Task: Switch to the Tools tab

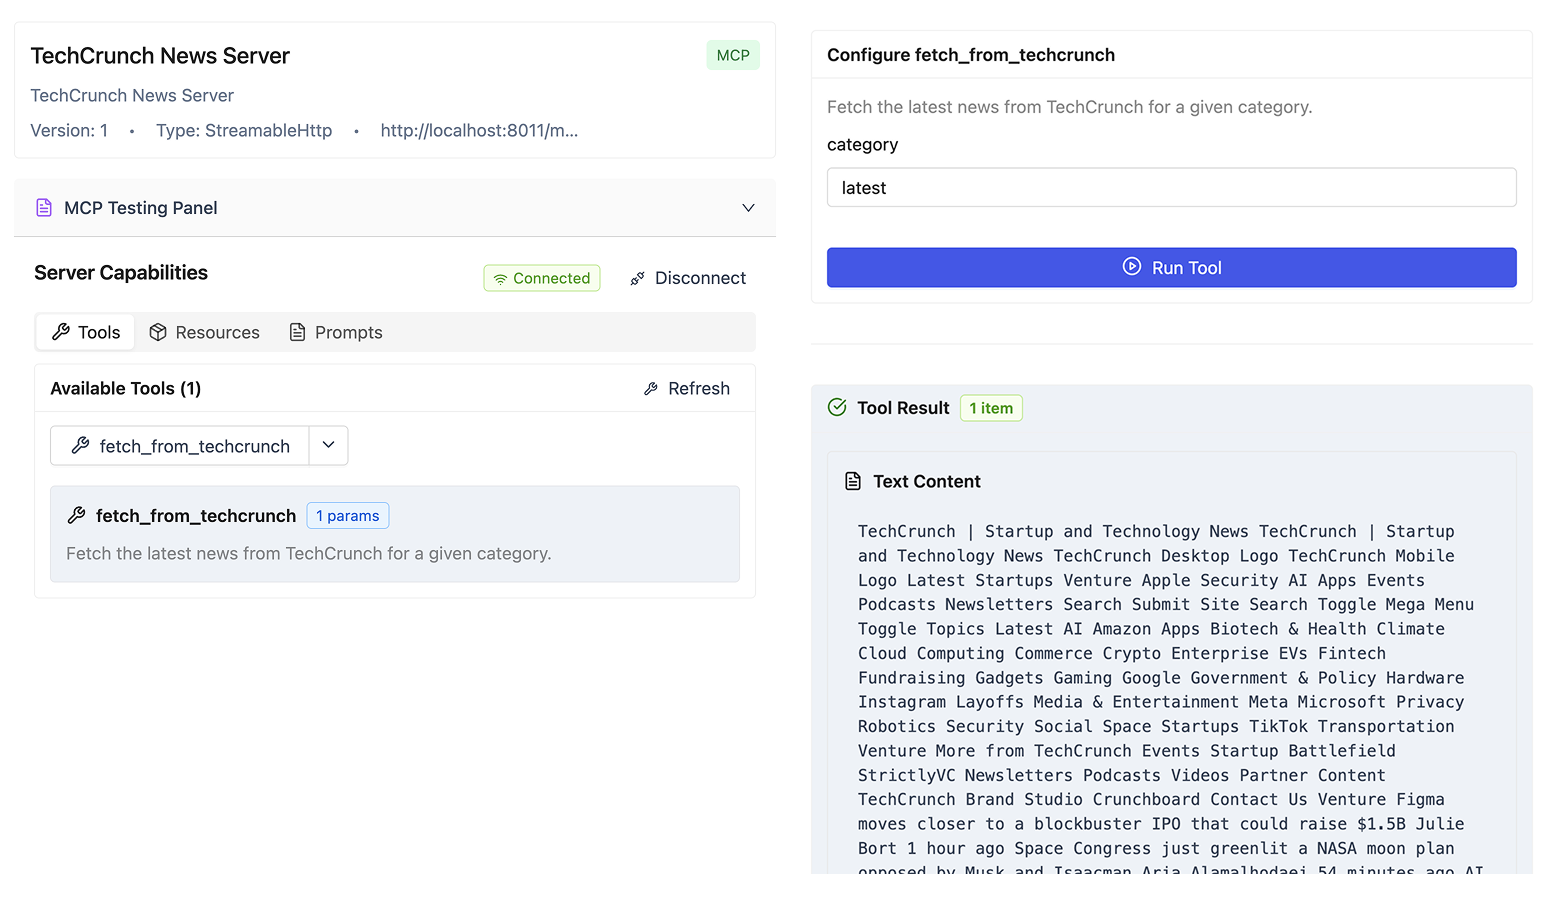Action: tap(86, 332)
